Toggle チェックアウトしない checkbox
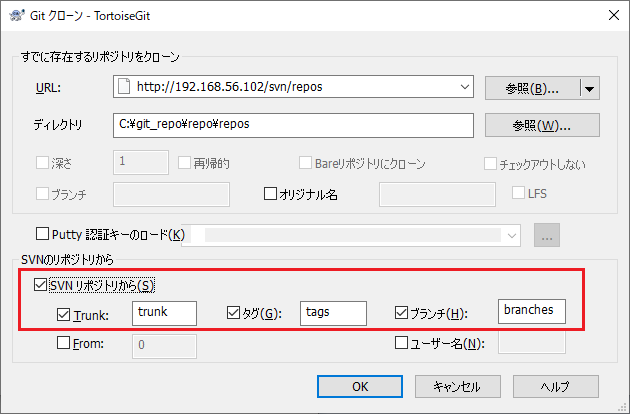 click(490, 164)
